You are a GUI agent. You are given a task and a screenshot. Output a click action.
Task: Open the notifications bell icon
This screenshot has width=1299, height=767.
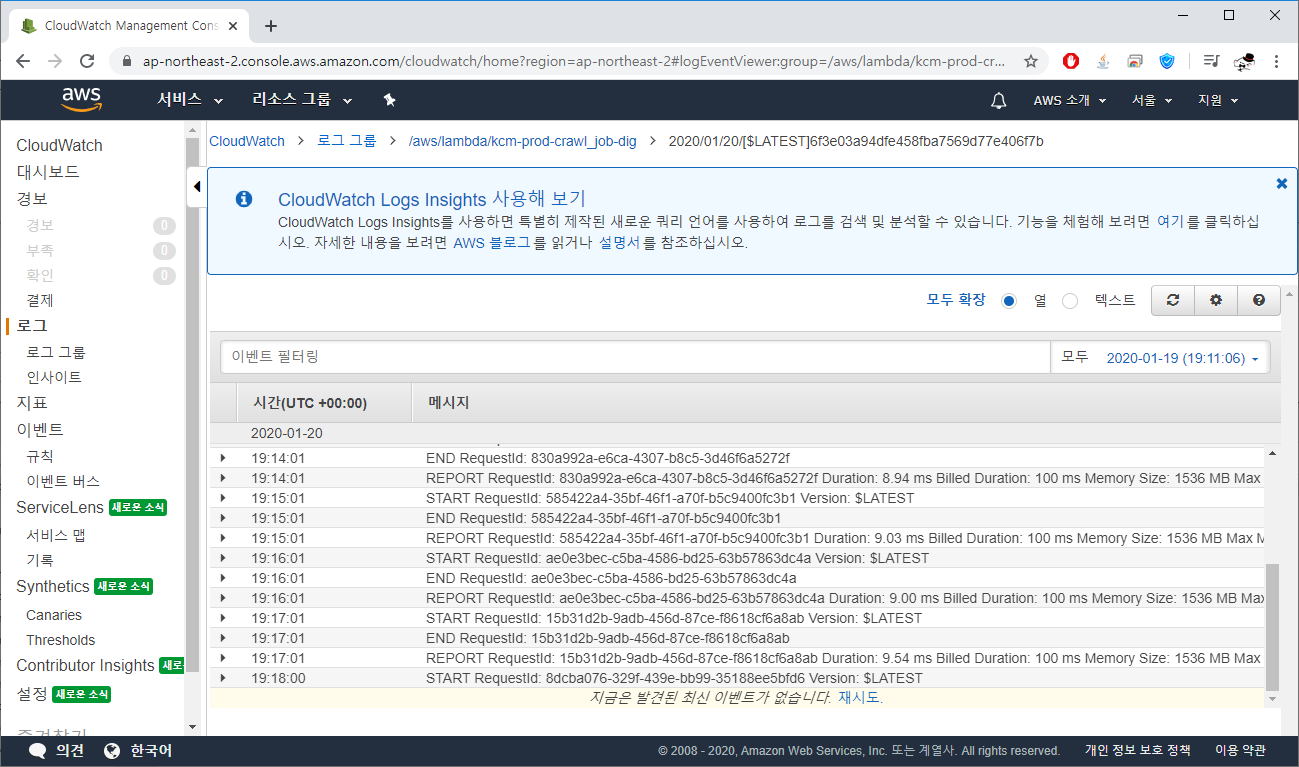(998, 100)
